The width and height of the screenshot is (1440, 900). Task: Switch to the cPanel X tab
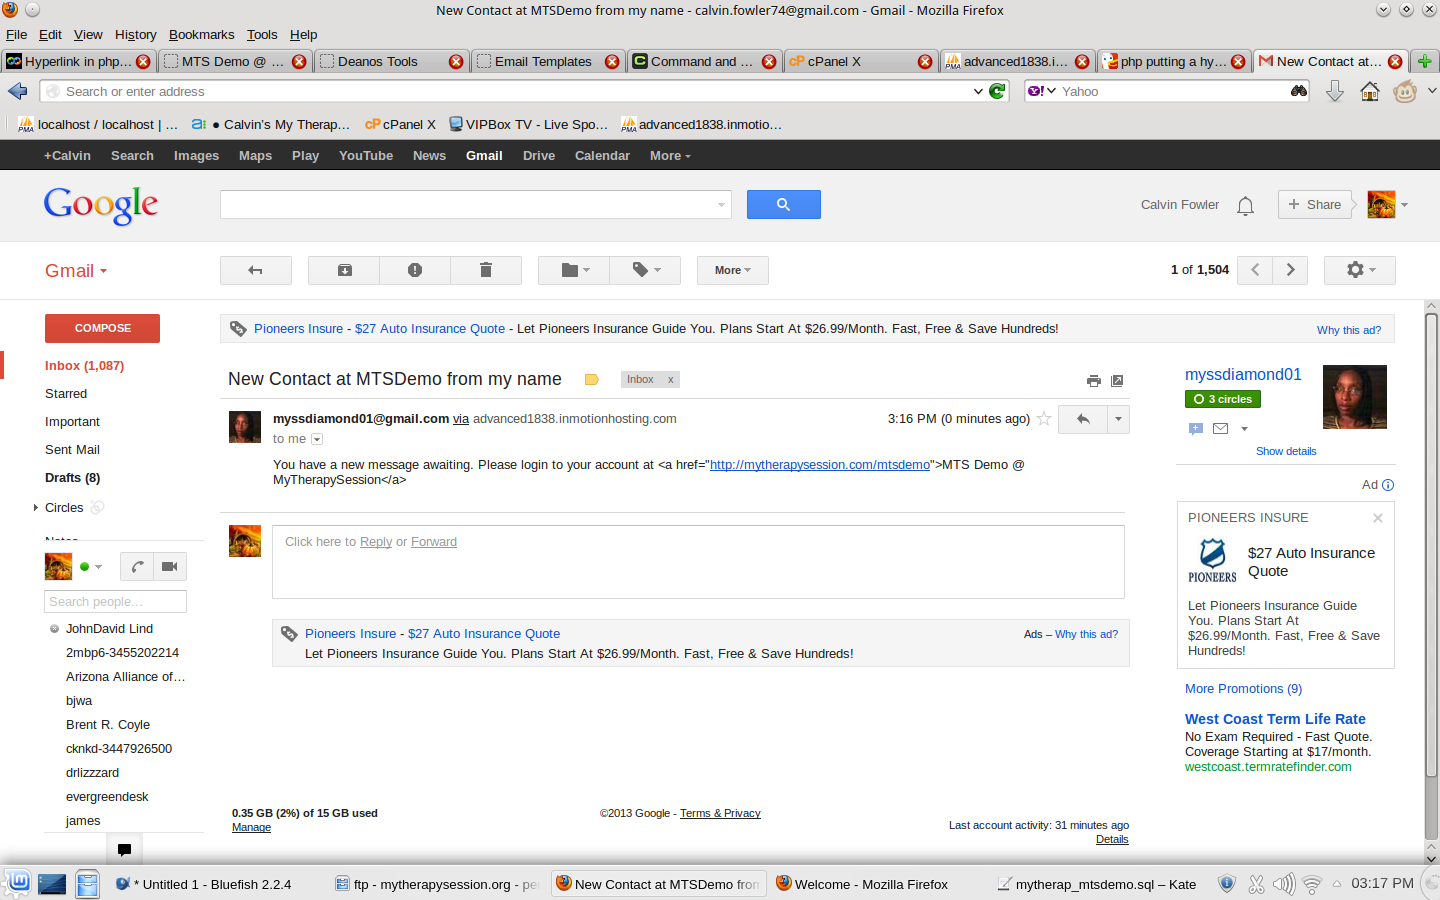pos(861,61)
